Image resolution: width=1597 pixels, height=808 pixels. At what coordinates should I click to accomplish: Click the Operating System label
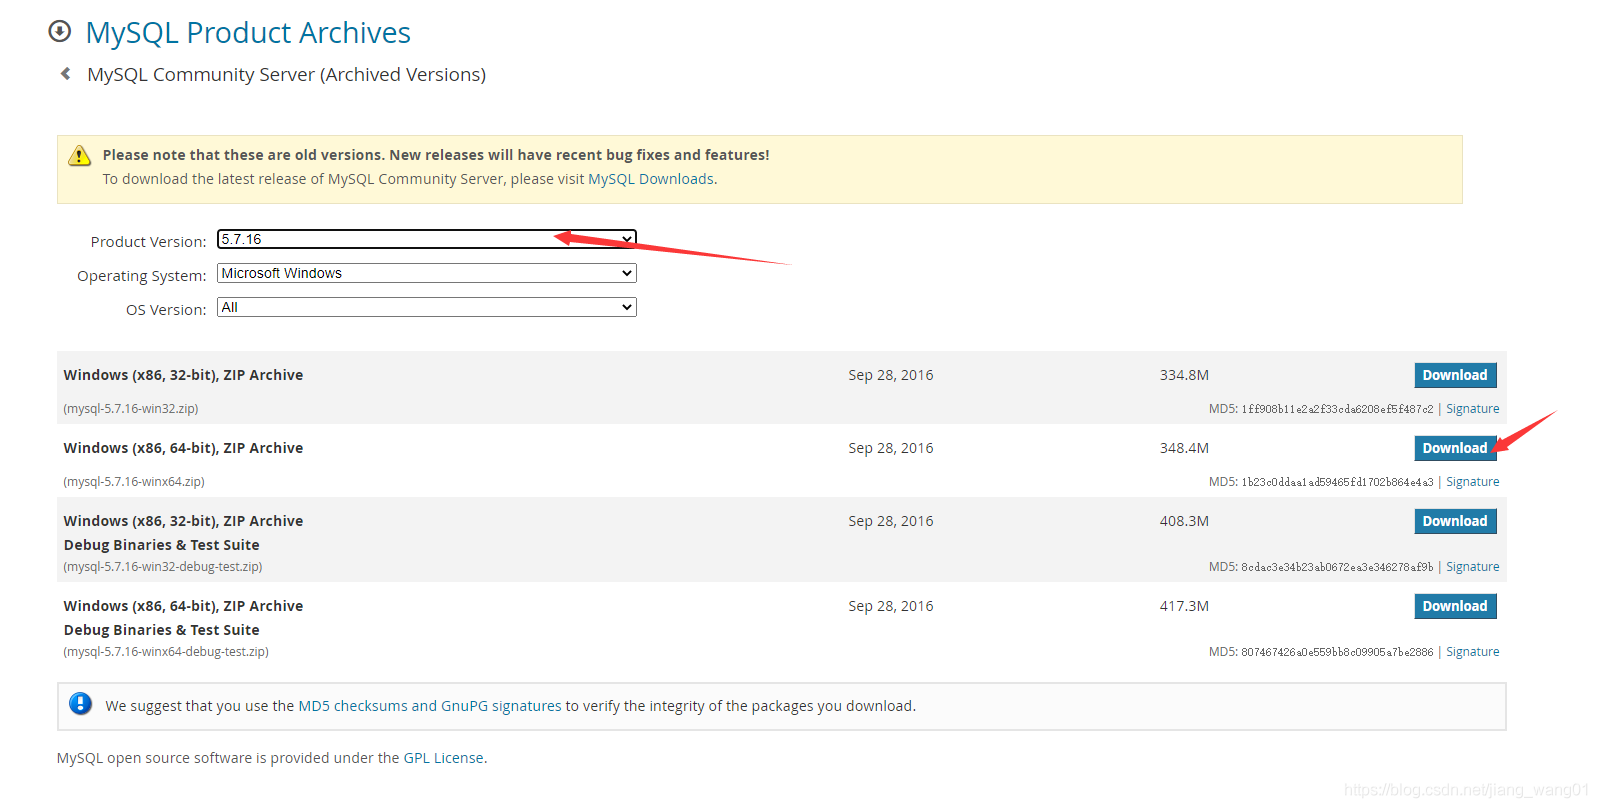click(141, 276)
